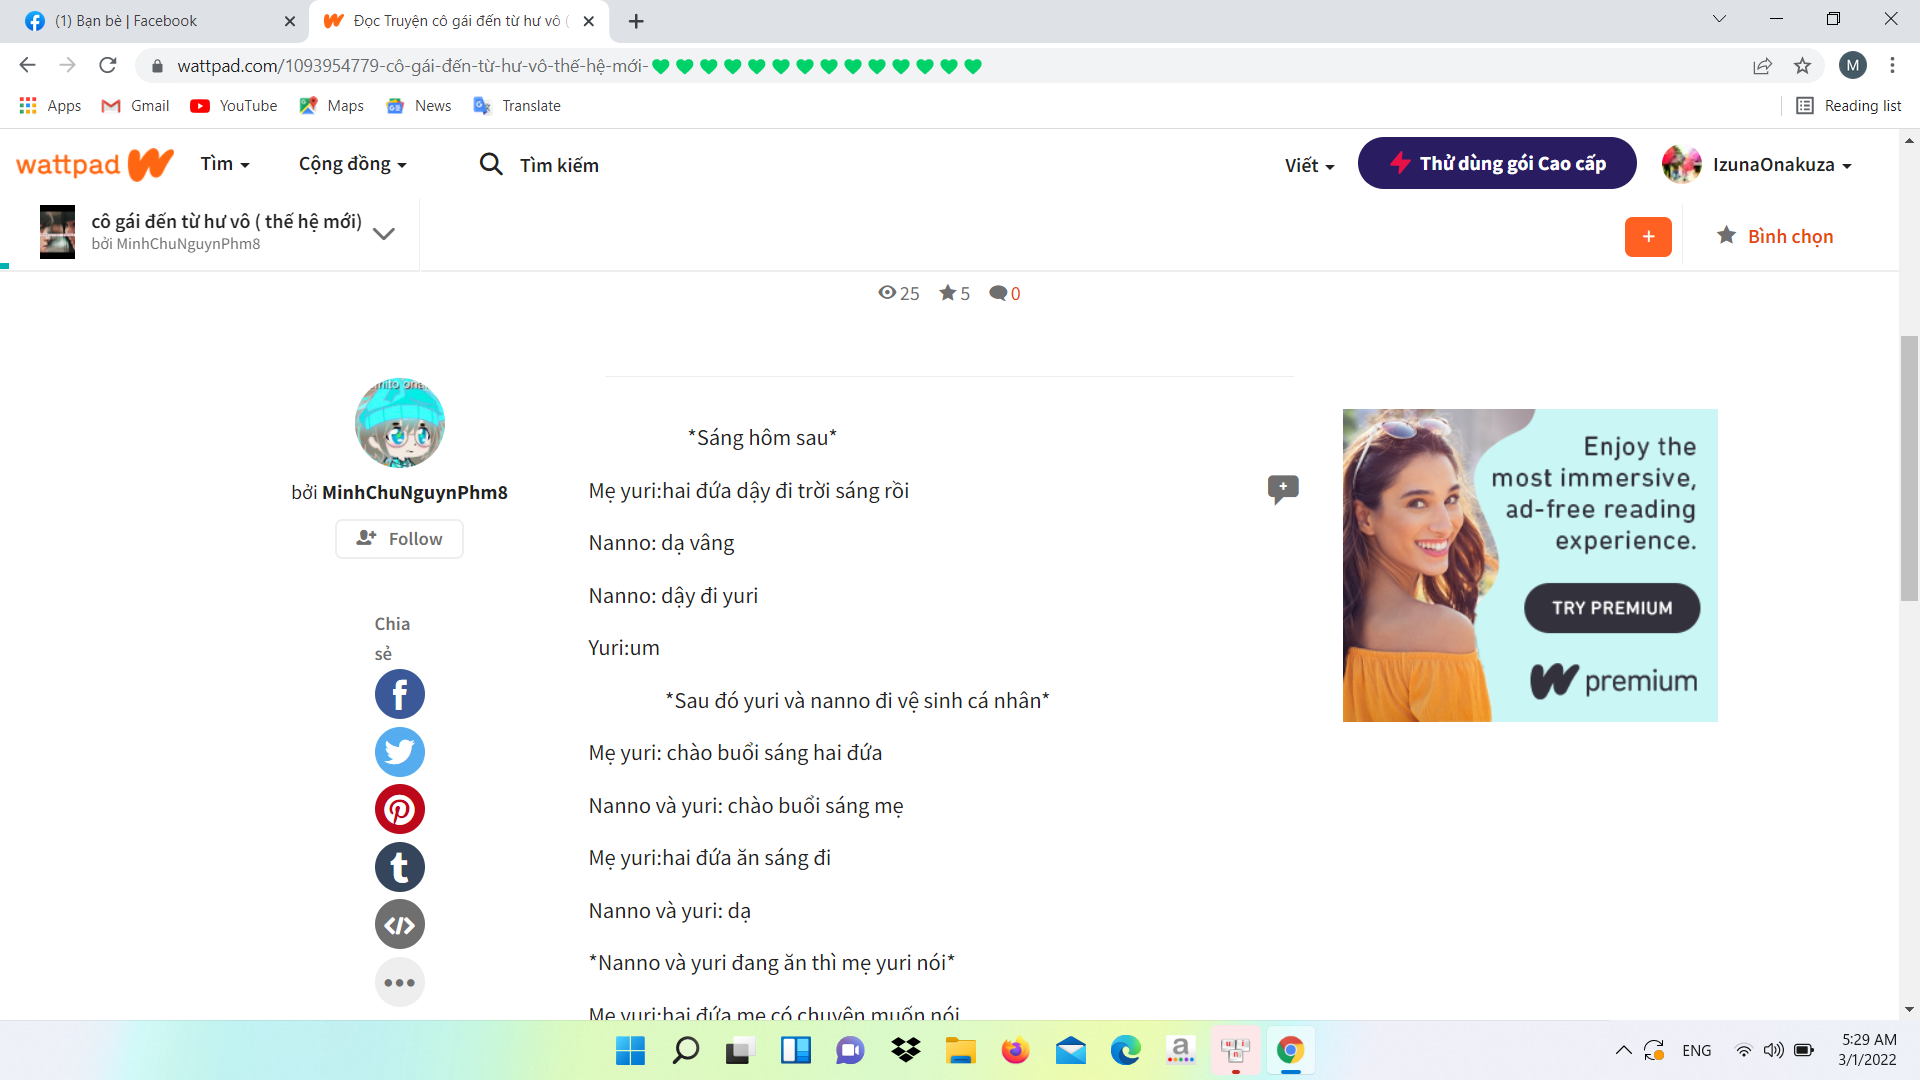Open more share options ellipsis
Image resolution: width=1920 pixels, height=1080 pixels.
click(399, 982)
